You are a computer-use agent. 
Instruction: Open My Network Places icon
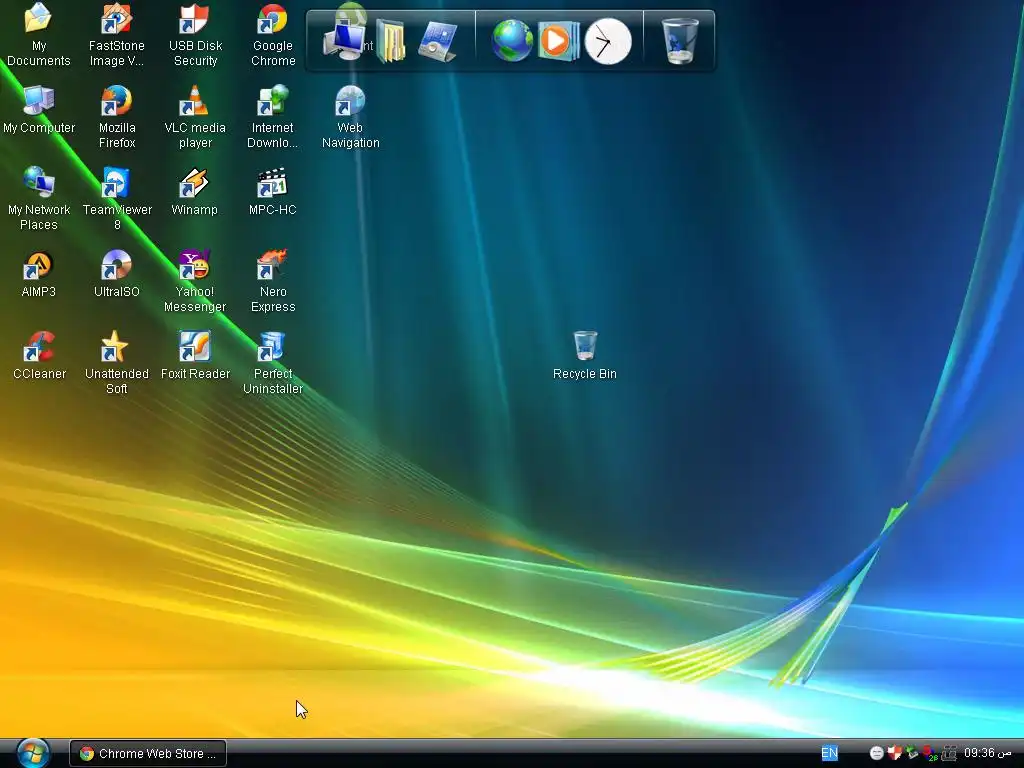(39, 198)
